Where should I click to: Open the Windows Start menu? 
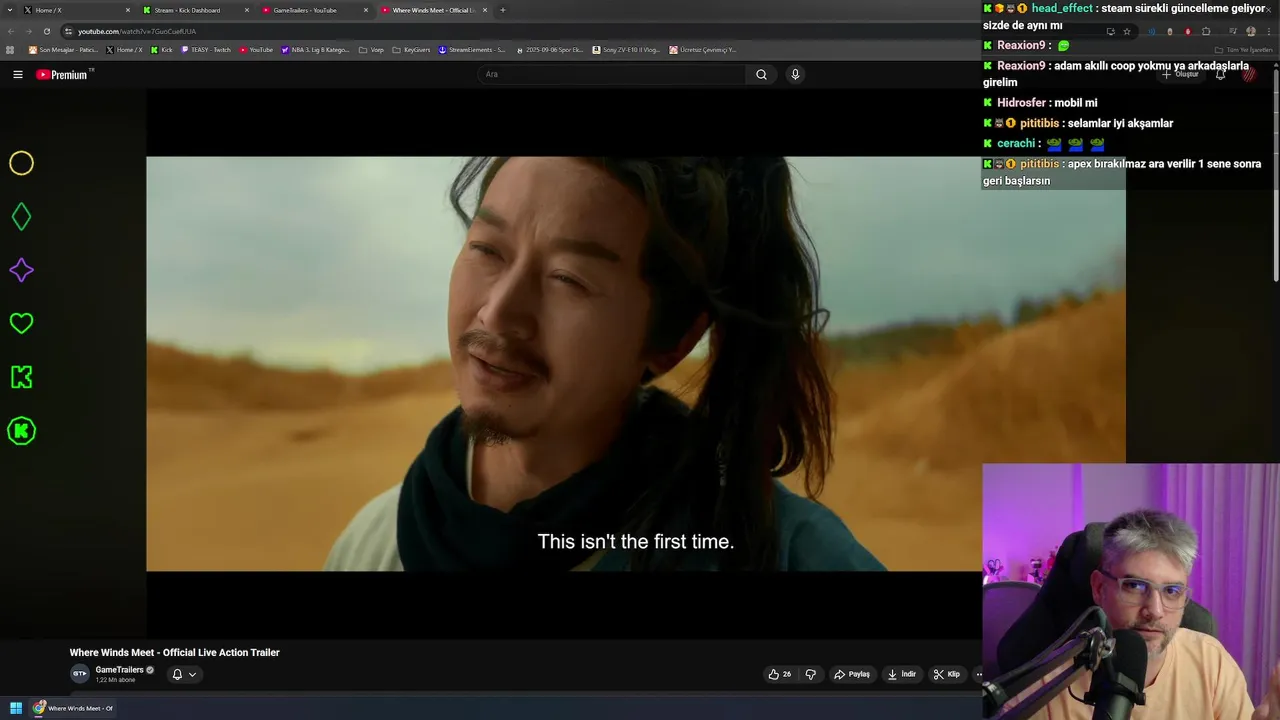(x=16, y=708)
